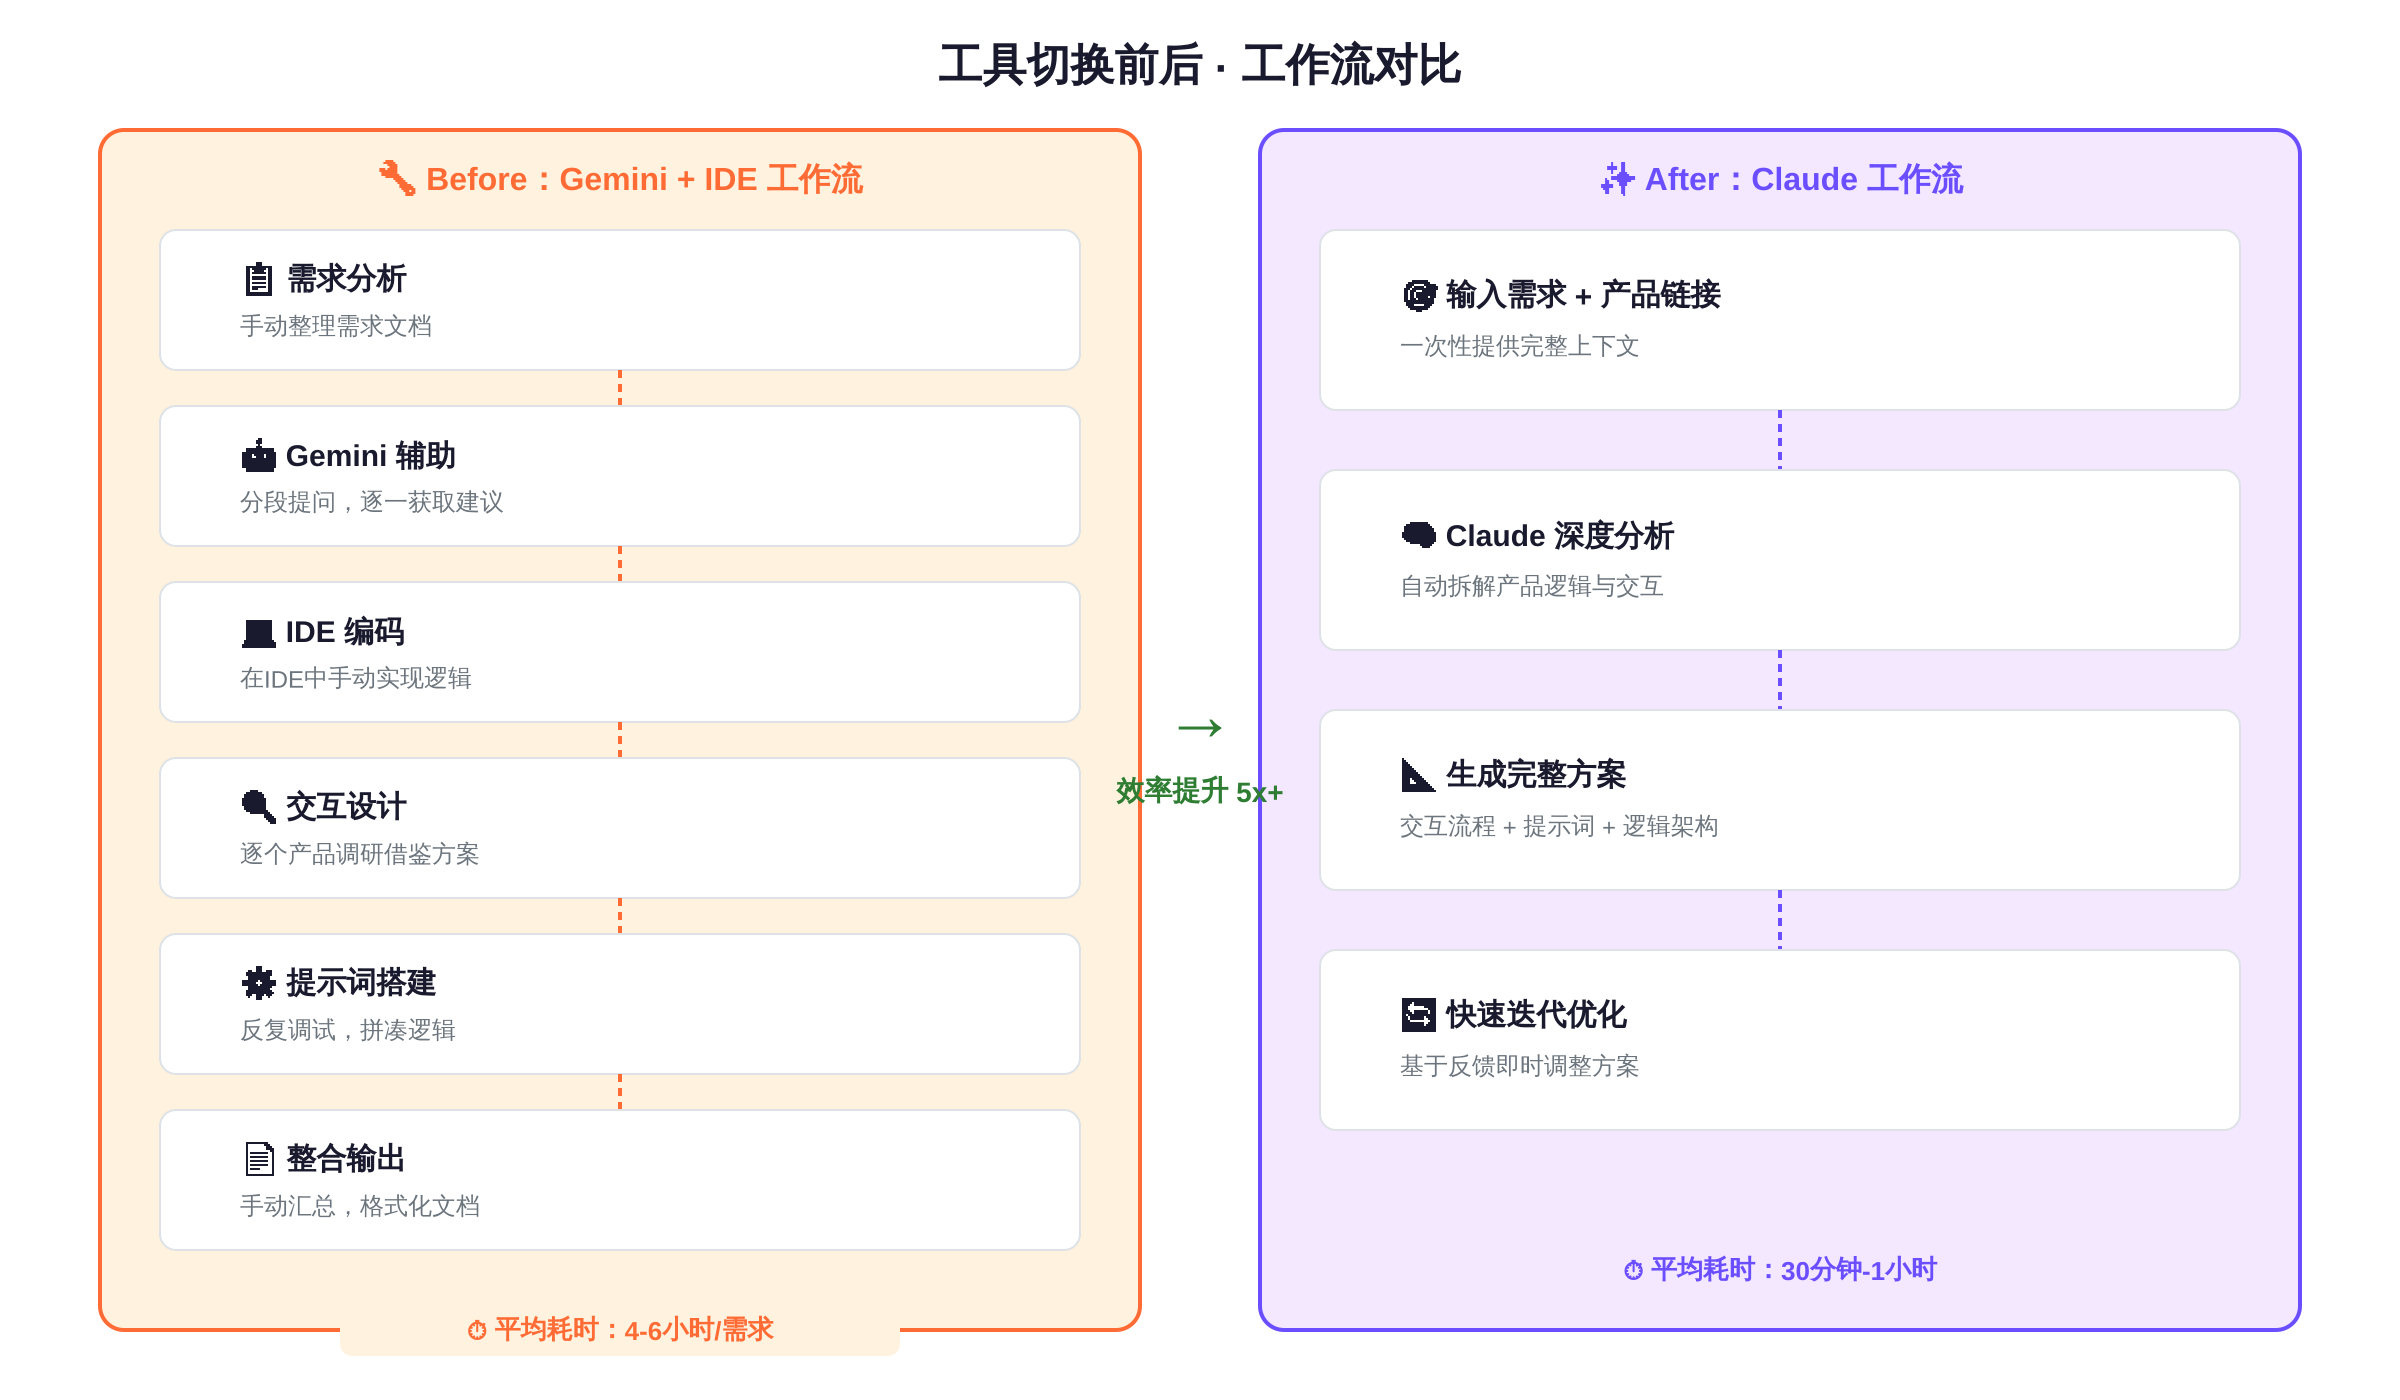Click the brain icon beside Claude 深度分析

click(x=1418, y=535)
